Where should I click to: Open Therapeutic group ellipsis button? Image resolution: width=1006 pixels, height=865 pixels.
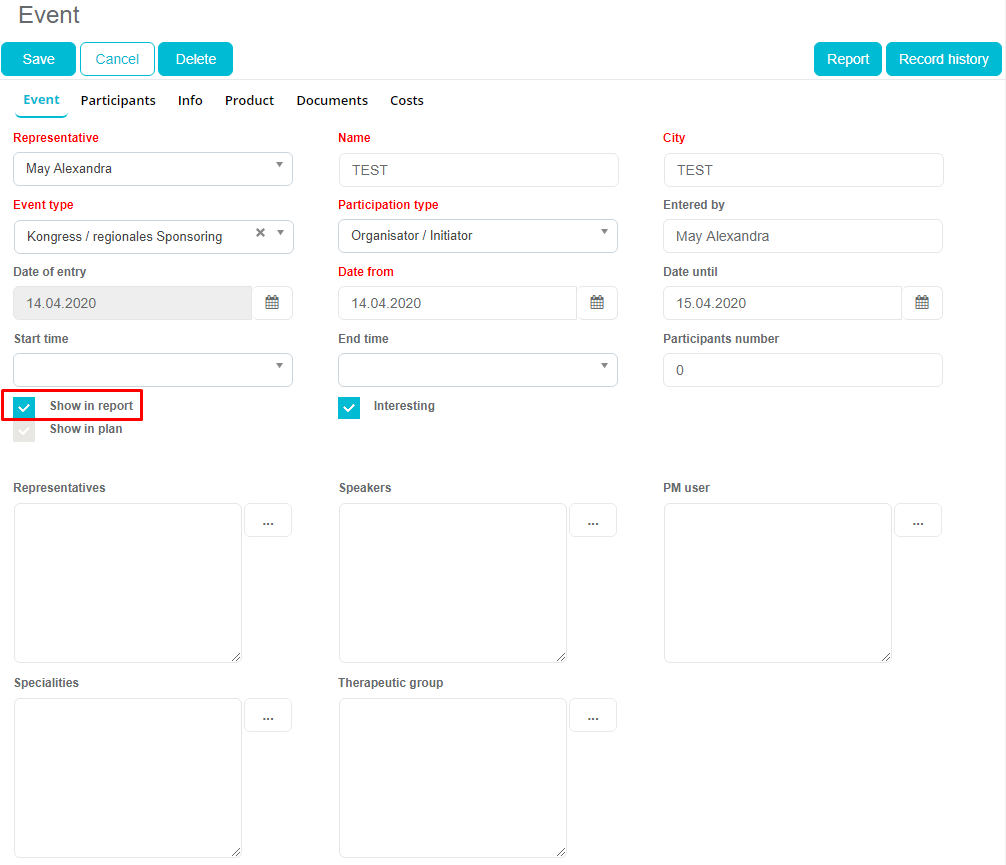(x=593, y=716)
